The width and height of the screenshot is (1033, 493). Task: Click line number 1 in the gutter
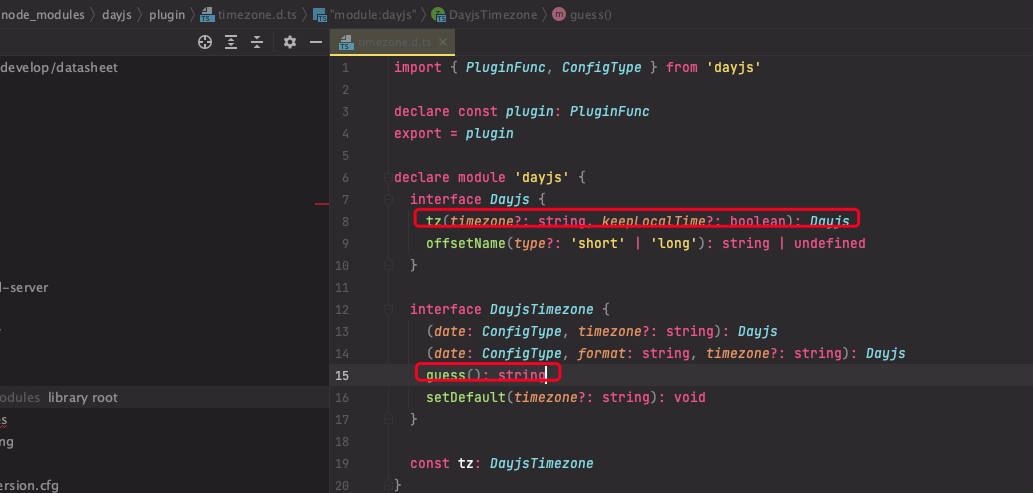346,68
